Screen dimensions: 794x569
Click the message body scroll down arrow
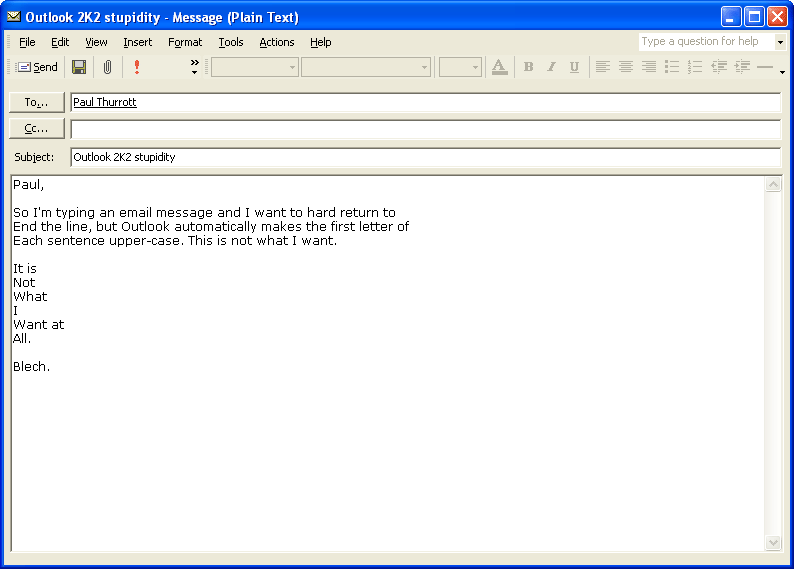coord(773,542)
